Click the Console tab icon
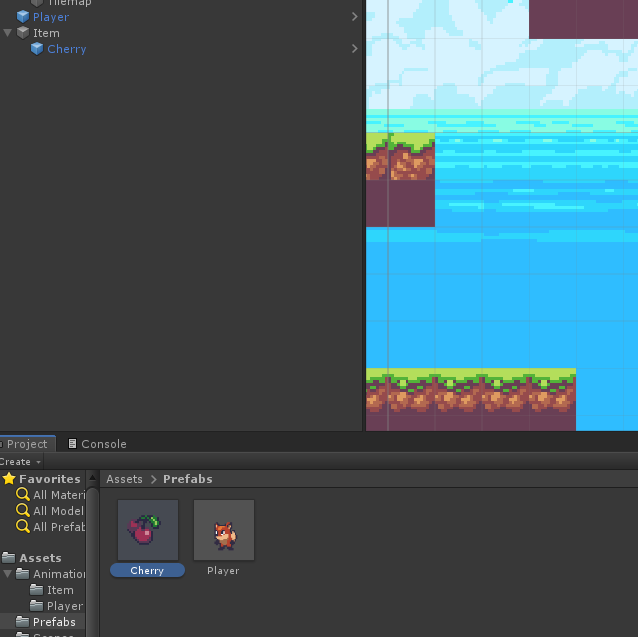This screenshot has width=638, height=637. click(72, 443)
